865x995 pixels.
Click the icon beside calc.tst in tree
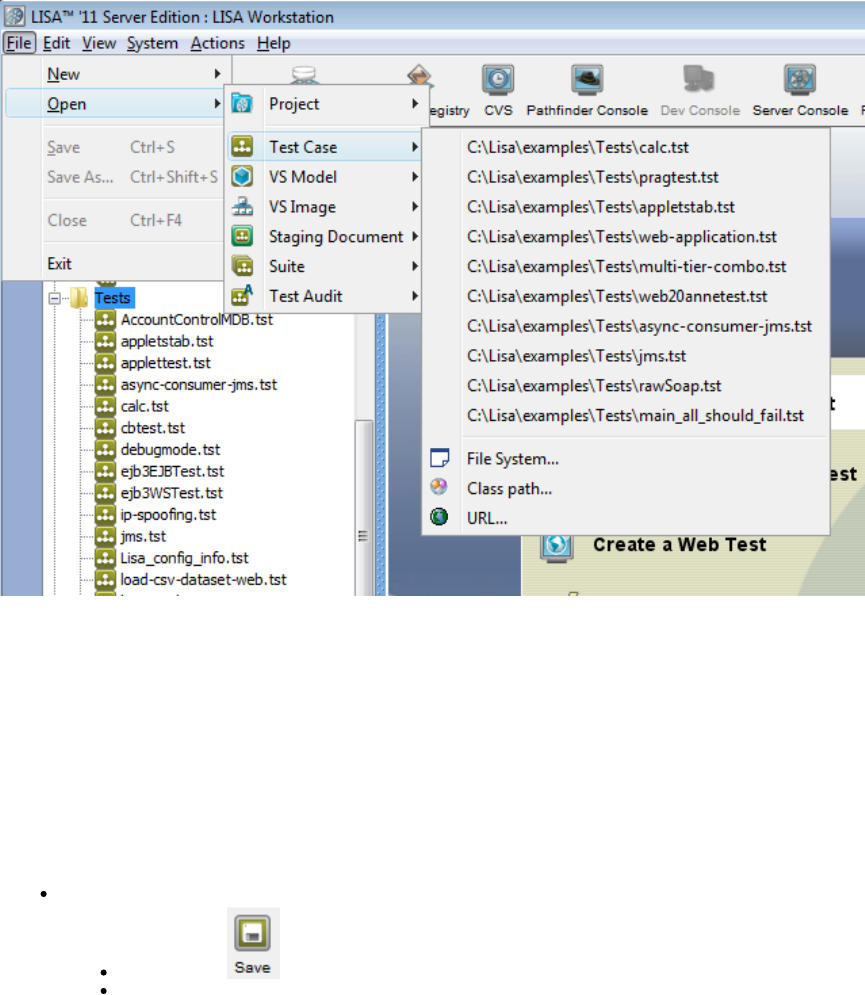coord(105,405)
